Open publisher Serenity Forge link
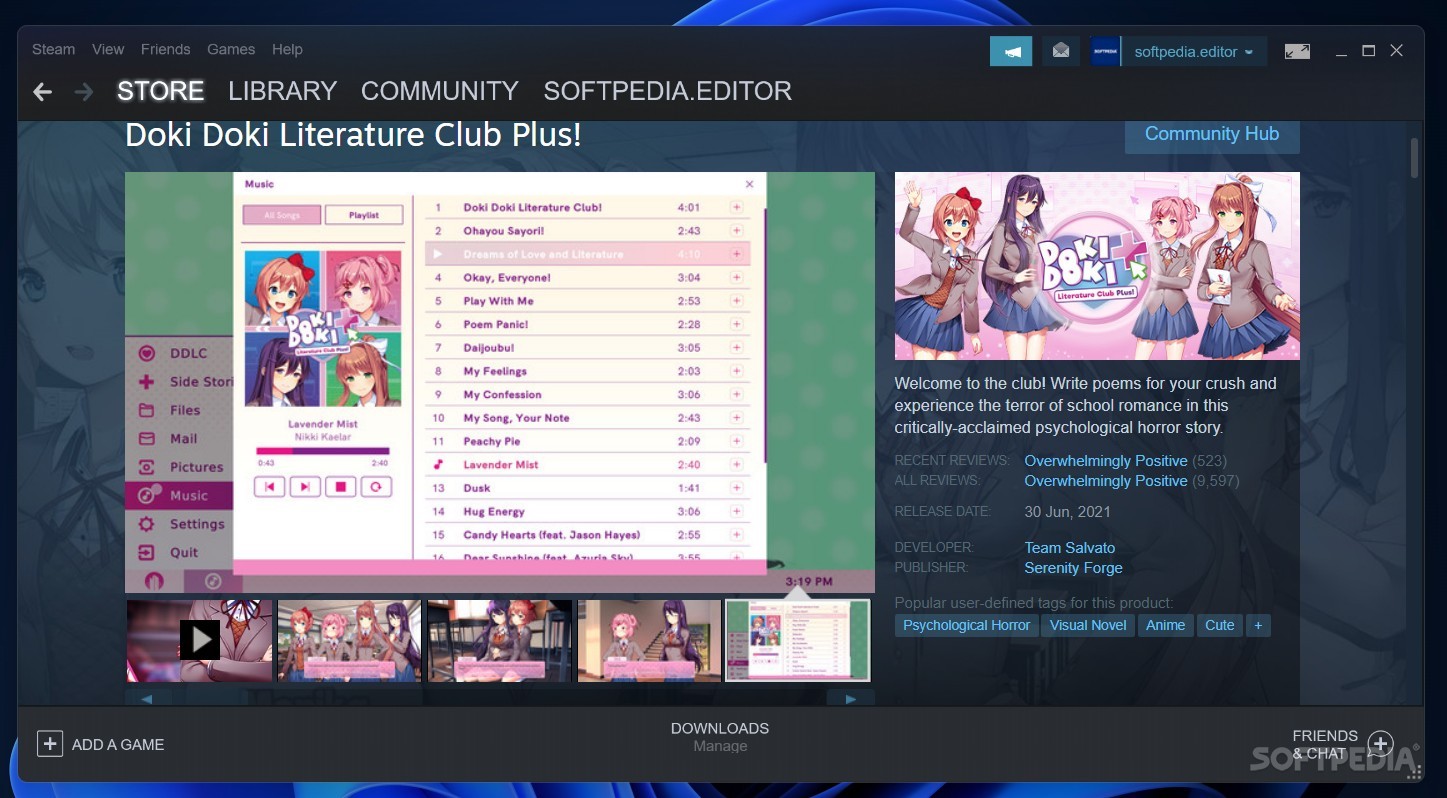 pyautogui.click(x=1073, y=568)
